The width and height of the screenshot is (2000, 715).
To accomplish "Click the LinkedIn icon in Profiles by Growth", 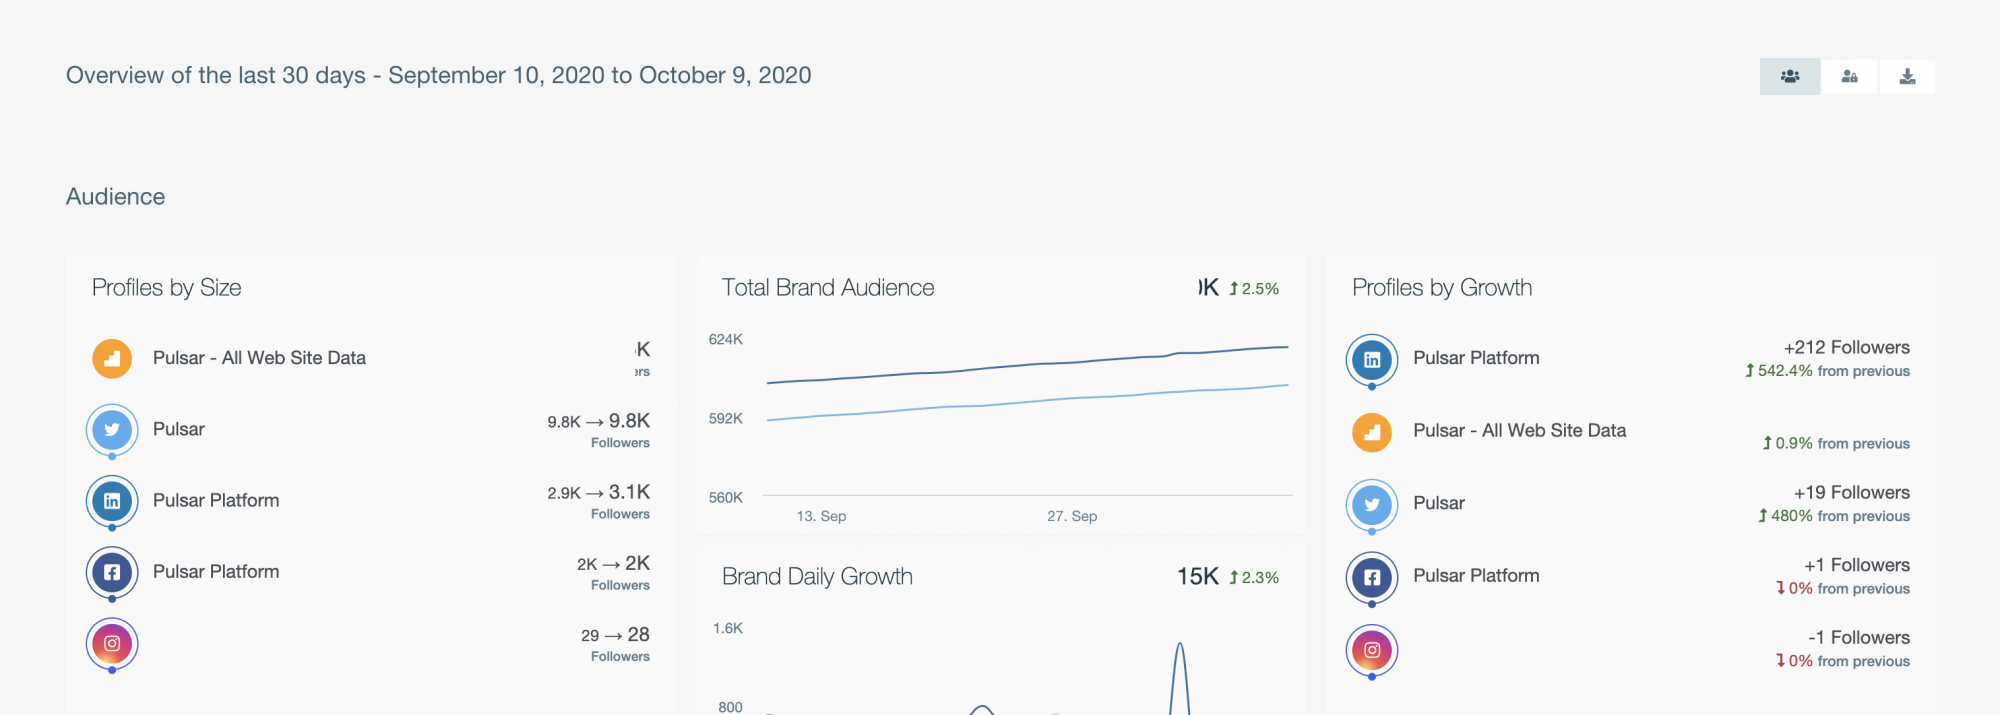I will (1372, 359).
